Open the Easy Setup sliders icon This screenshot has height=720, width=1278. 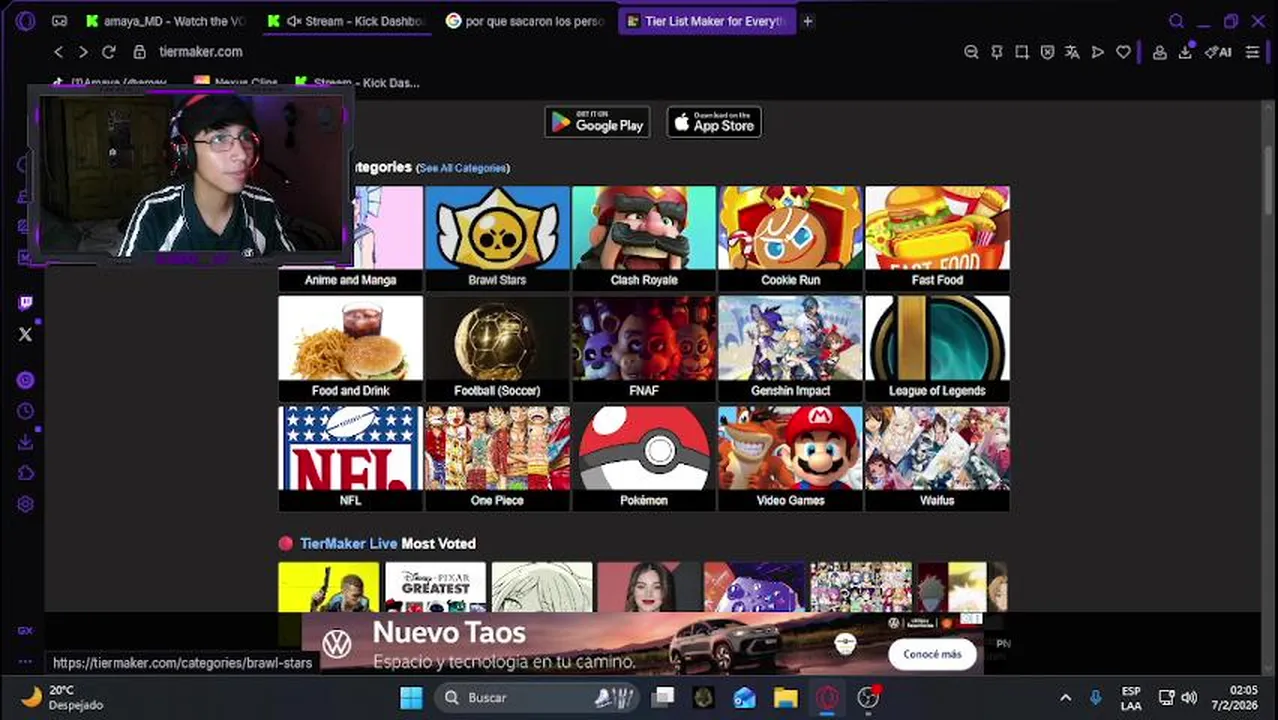coord(1252,52)
